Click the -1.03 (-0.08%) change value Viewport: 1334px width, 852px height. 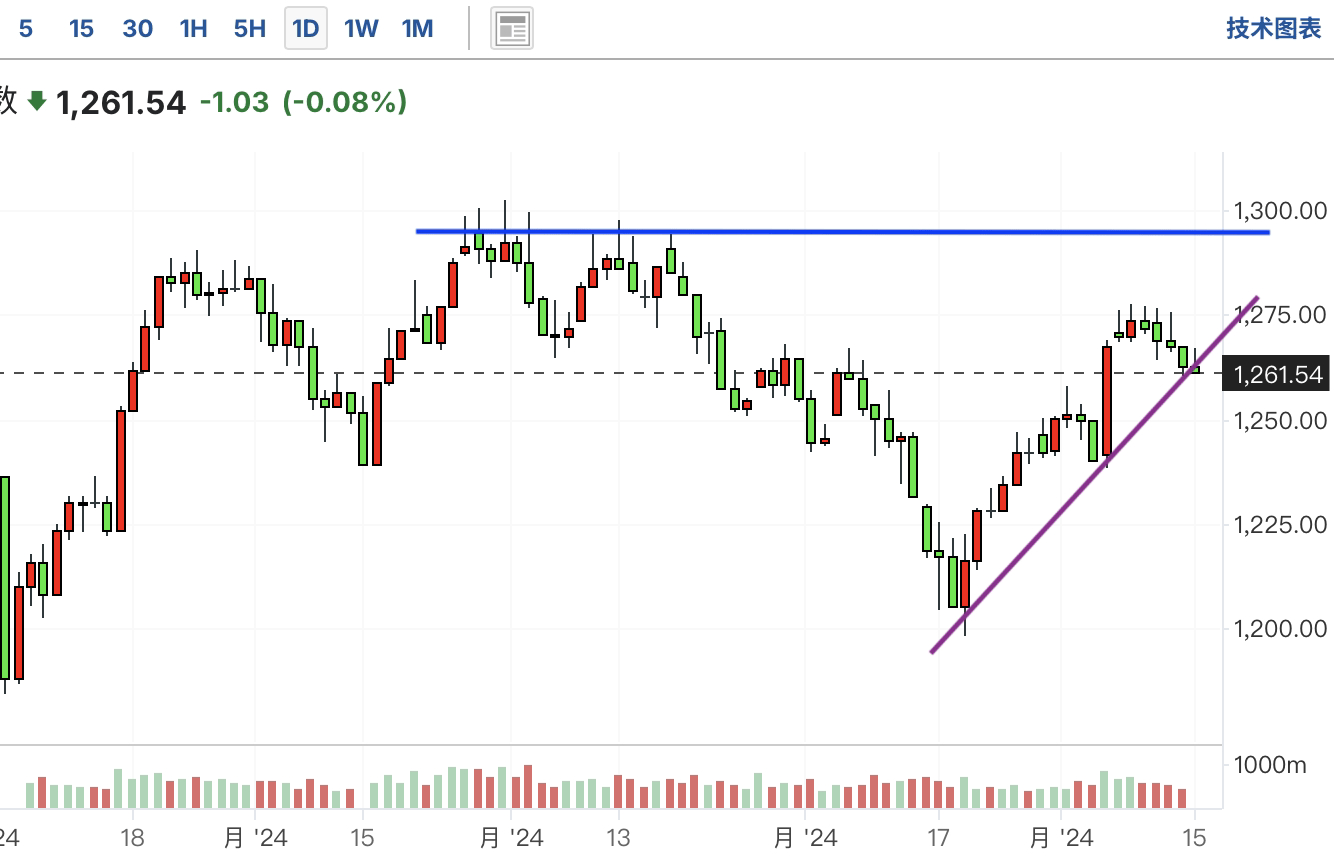tap(304, 101)
